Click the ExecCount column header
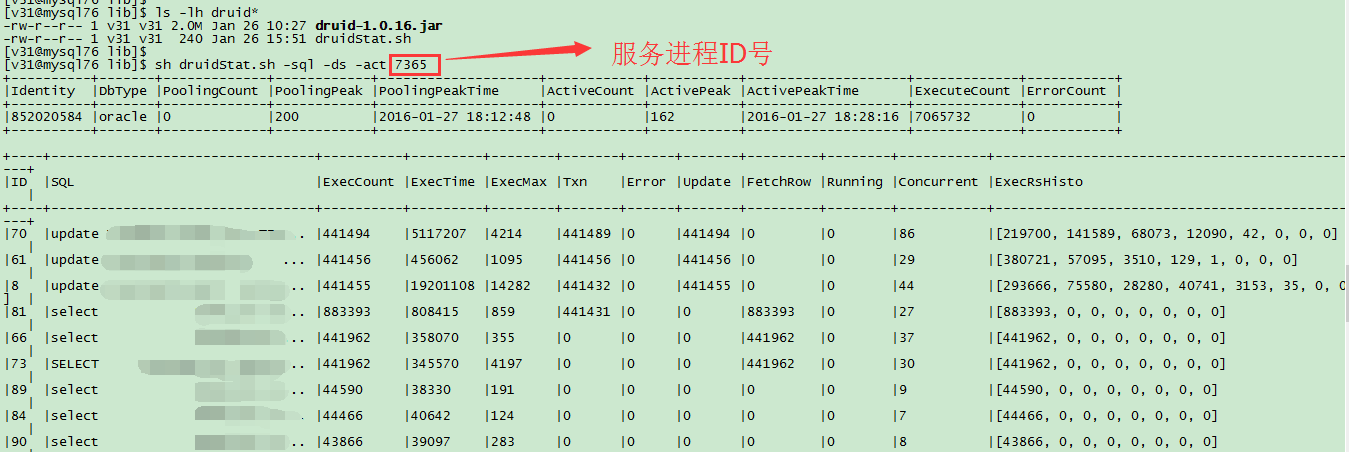This screenshot has width=1349, height=452. click(357, 182)
